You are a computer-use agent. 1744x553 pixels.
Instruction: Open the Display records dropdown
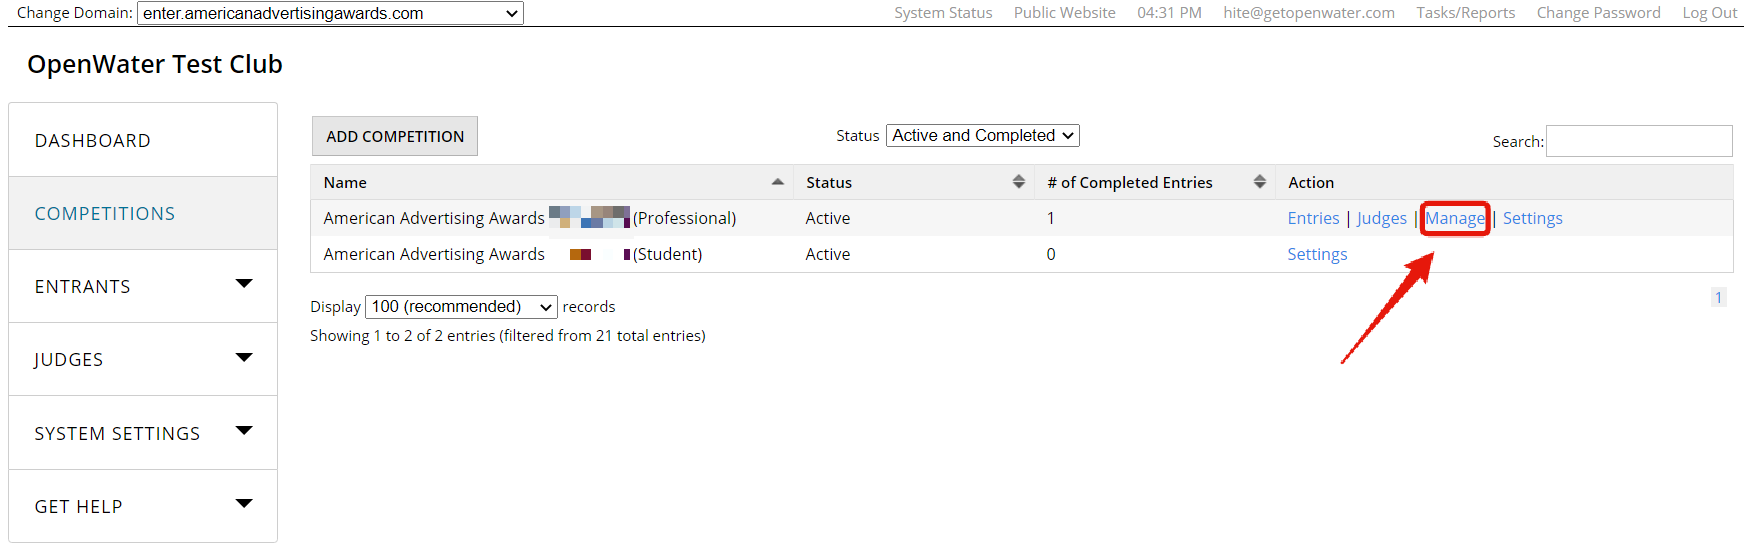click(461, 306)
